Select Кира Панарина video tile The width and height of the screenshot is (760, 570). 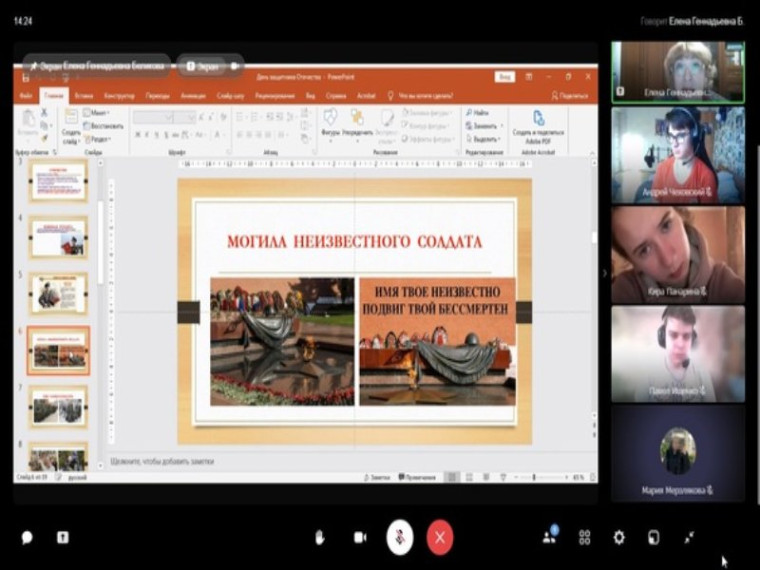(x=678, y=254)
